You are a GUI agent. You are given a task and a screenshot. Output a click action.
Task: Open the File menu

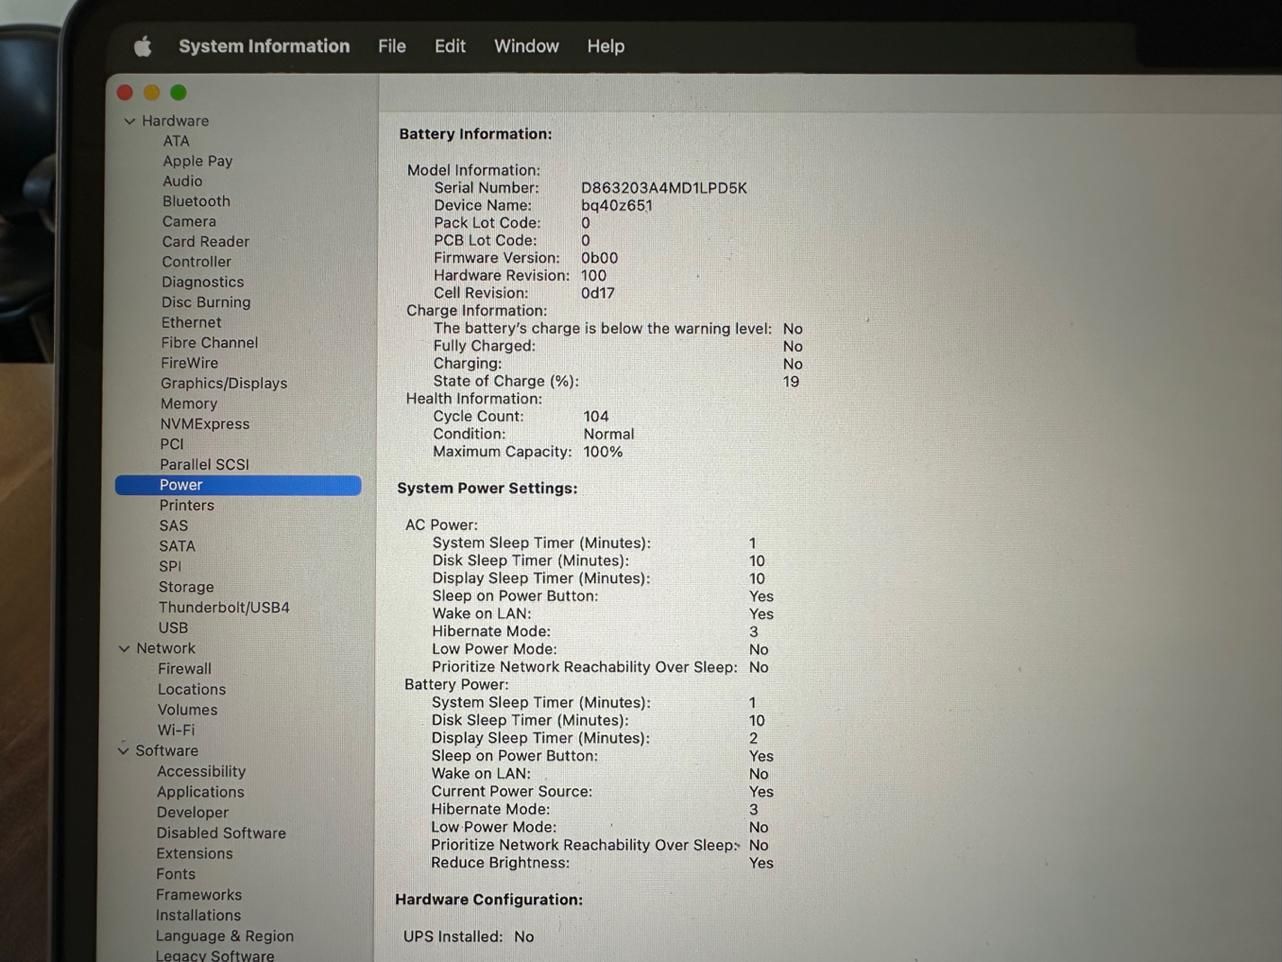(x=392, y=46)
